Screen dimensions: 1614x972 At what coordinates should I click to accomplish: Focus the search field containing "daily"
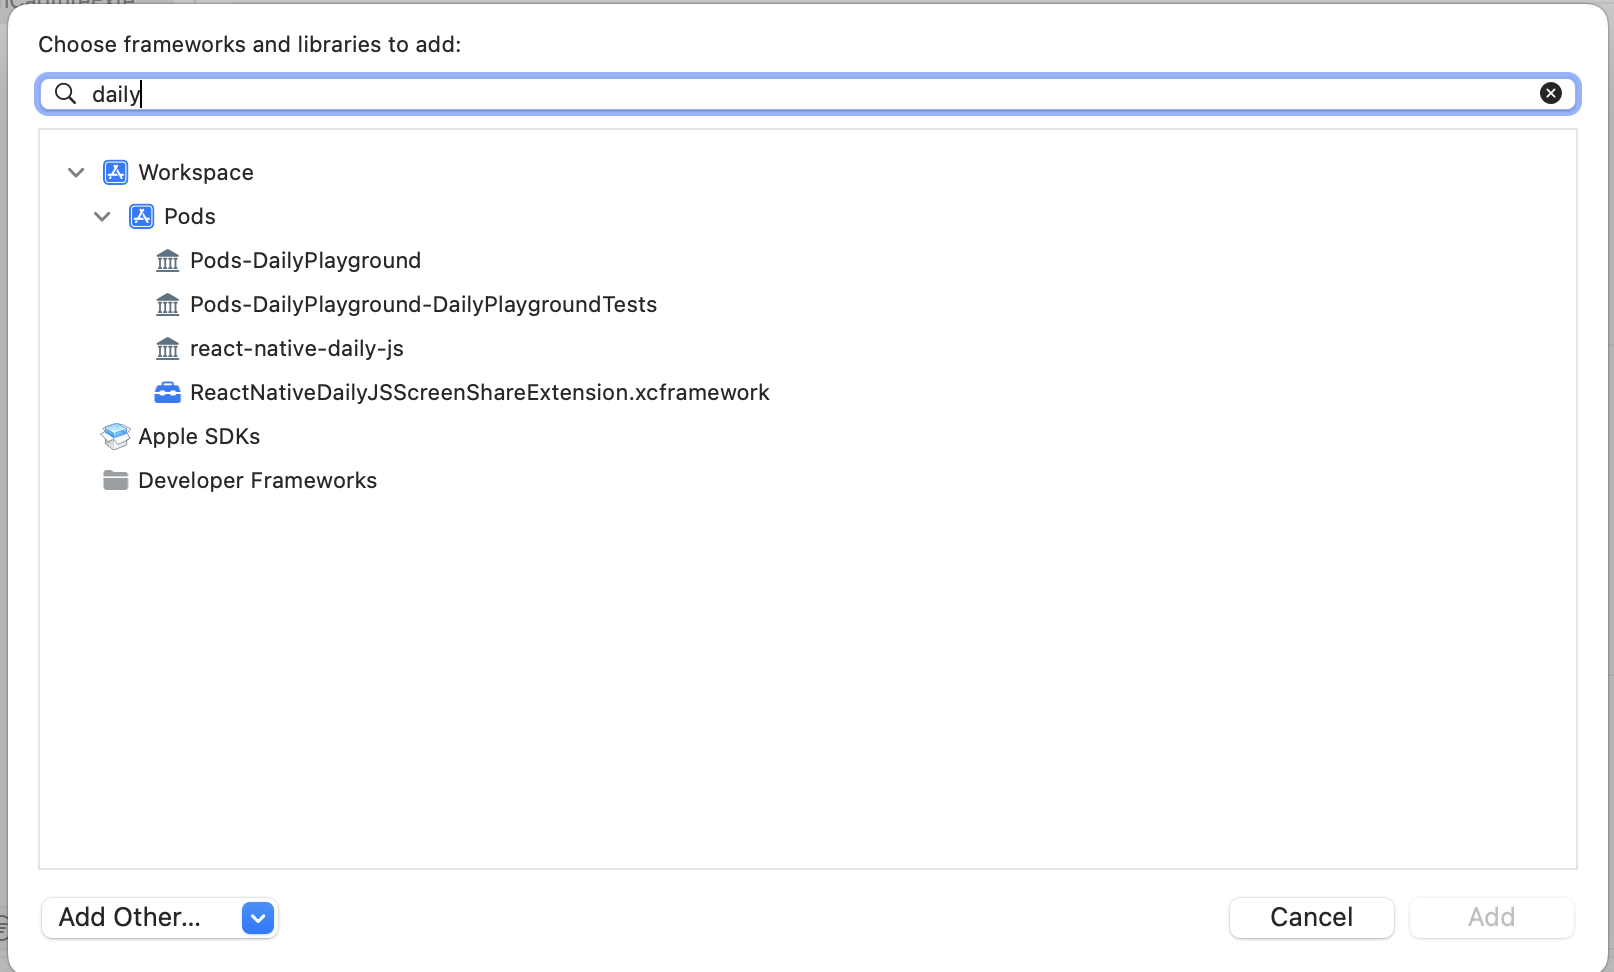(x=808, y=94)
